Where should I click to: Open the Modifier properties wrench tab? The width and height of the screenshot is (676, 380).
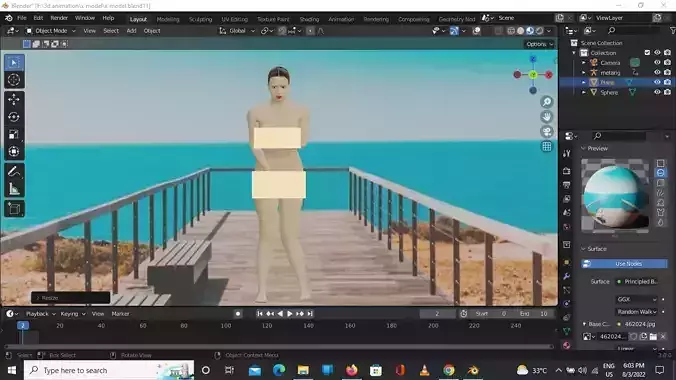tap(566, 276)
